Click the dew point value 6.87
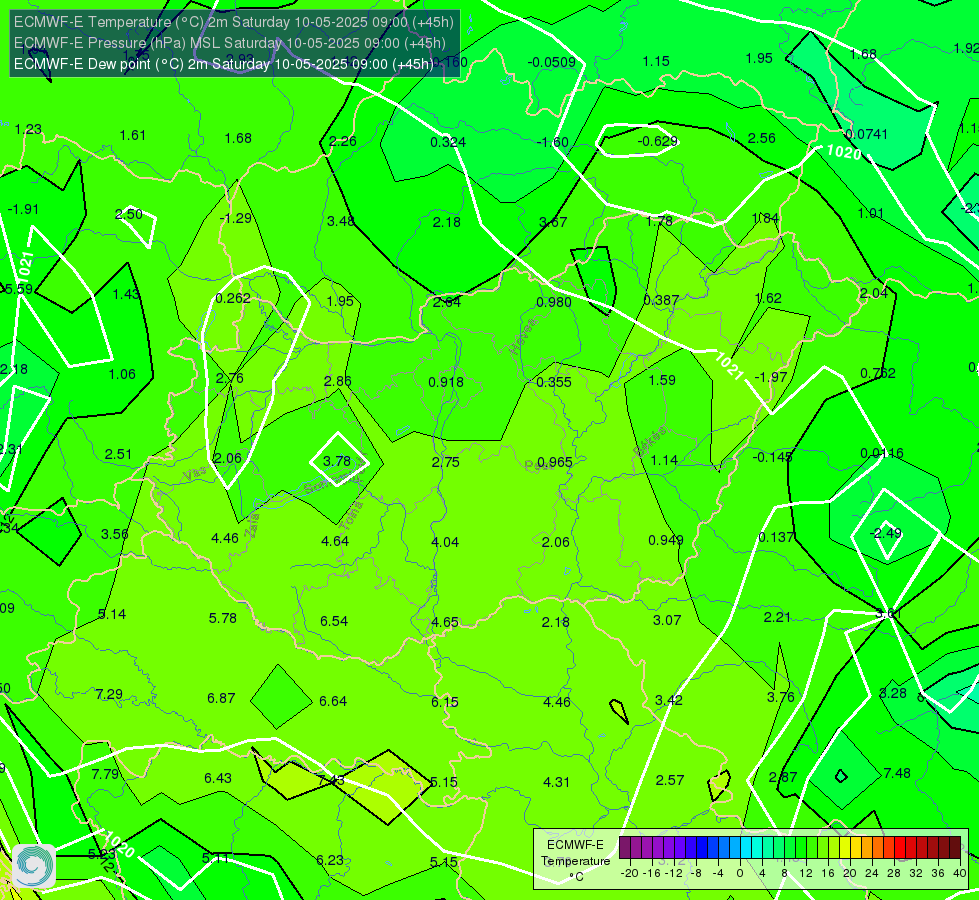Image resolution: width=979 pixels, height=900 pixels. click(221, 698)
